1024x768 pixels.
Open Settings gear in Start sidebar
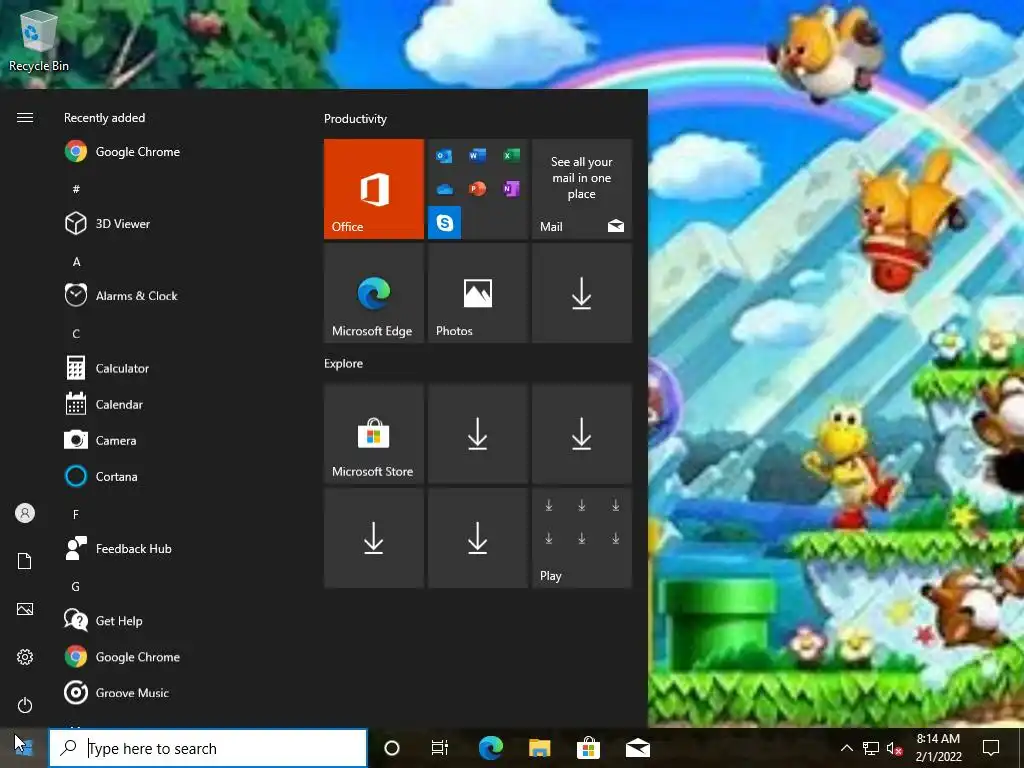point(25,657)
